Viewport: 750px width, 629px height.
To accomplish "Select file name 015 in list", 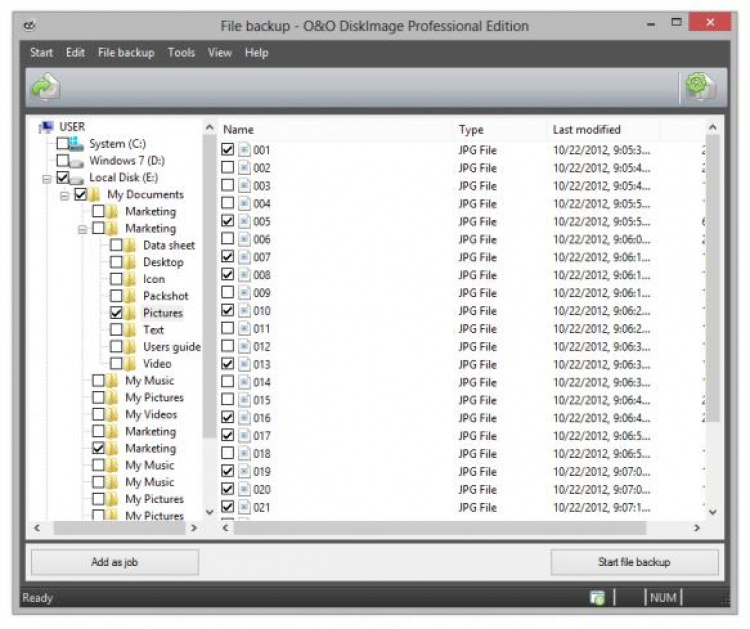I will [x=262, y=400].
